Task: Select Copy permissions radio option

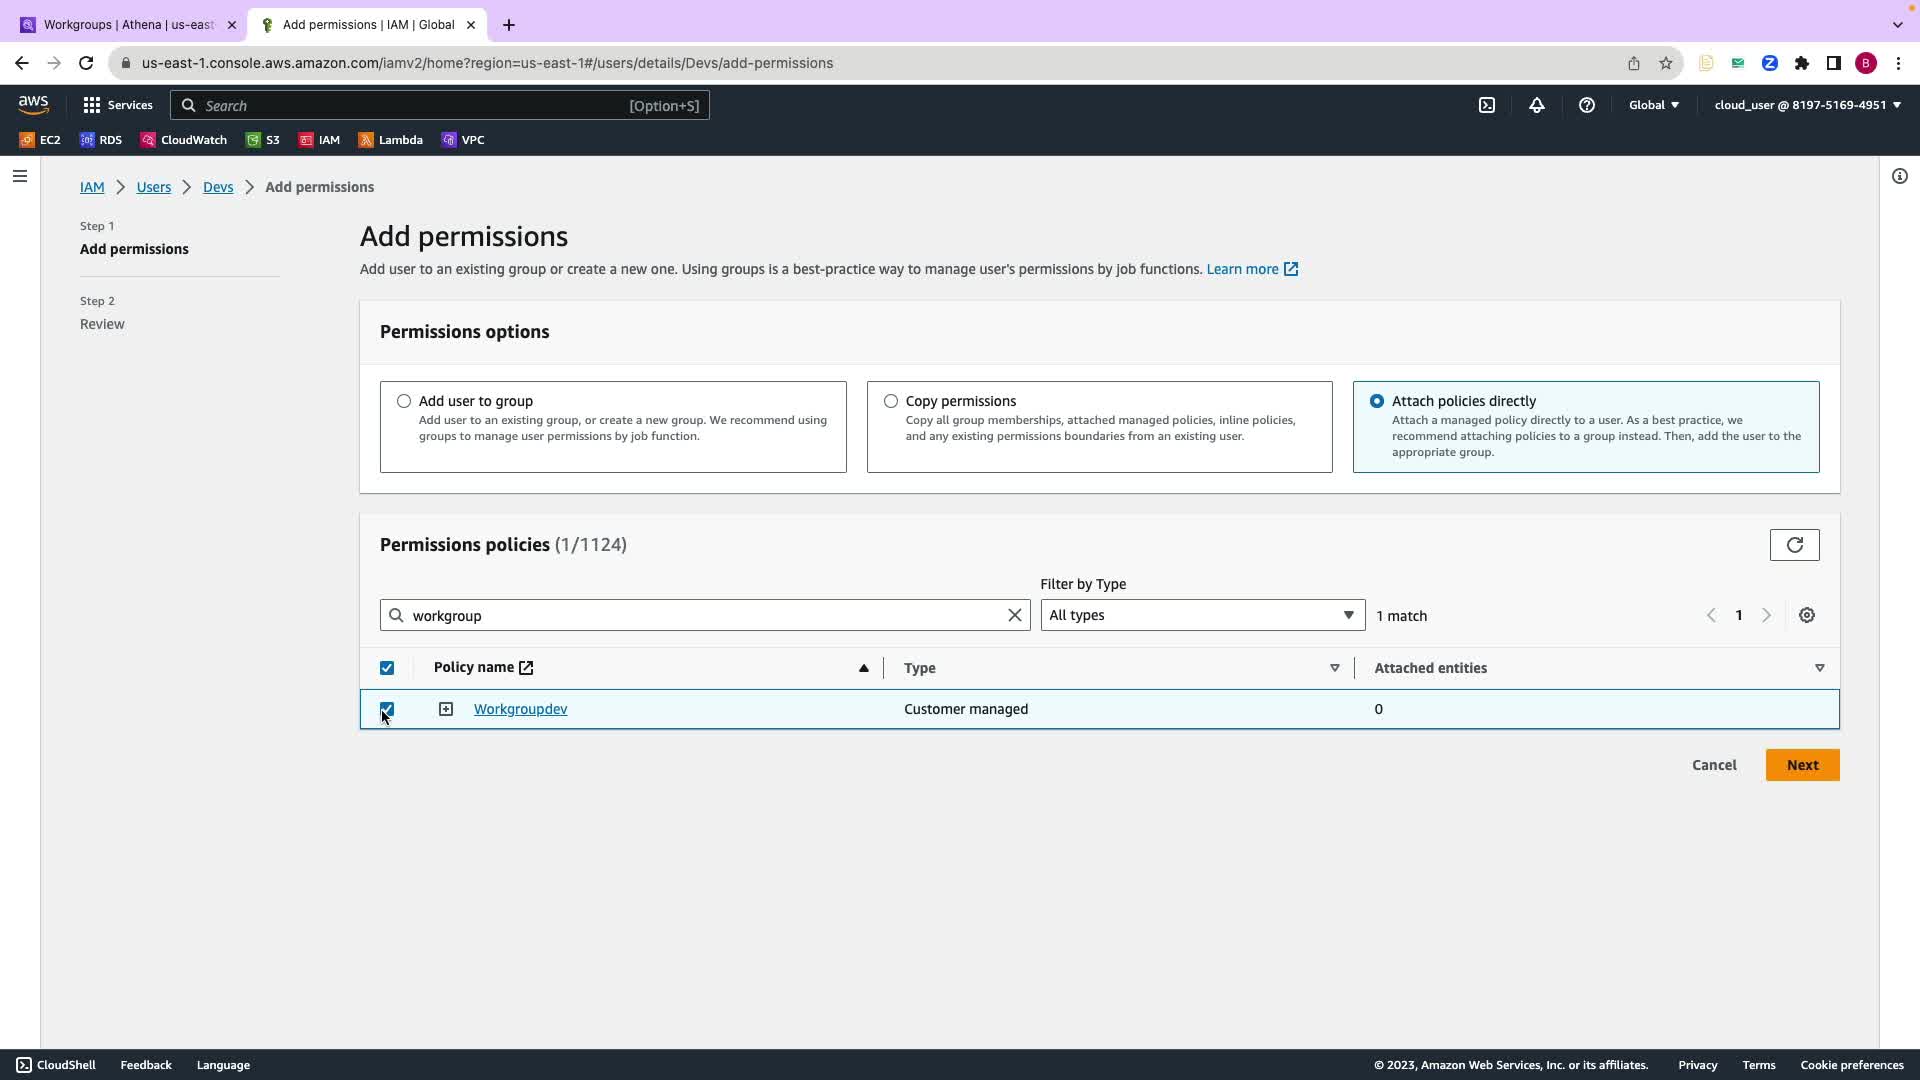Action: coord(891,401)
